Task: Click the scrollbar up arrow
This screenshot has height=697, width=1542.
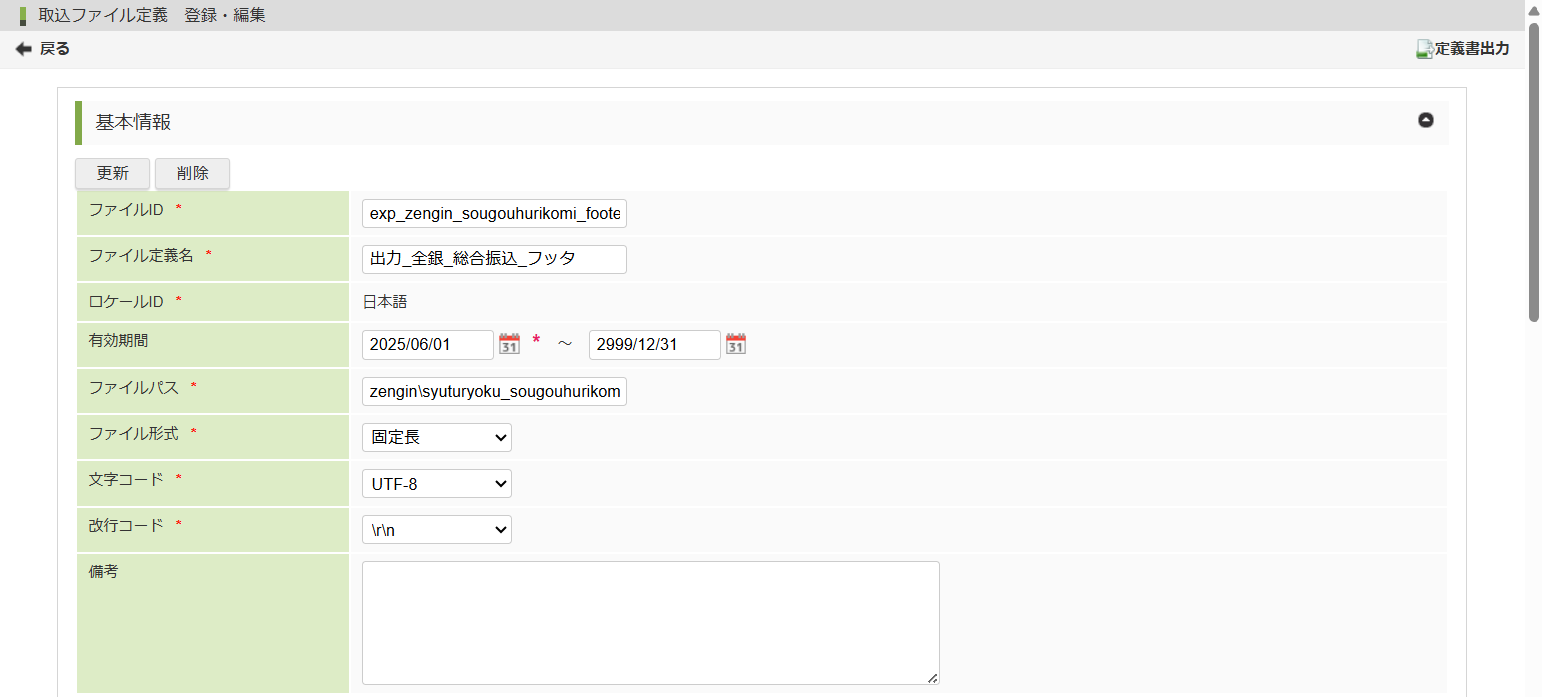Action: coord(1533,9)
